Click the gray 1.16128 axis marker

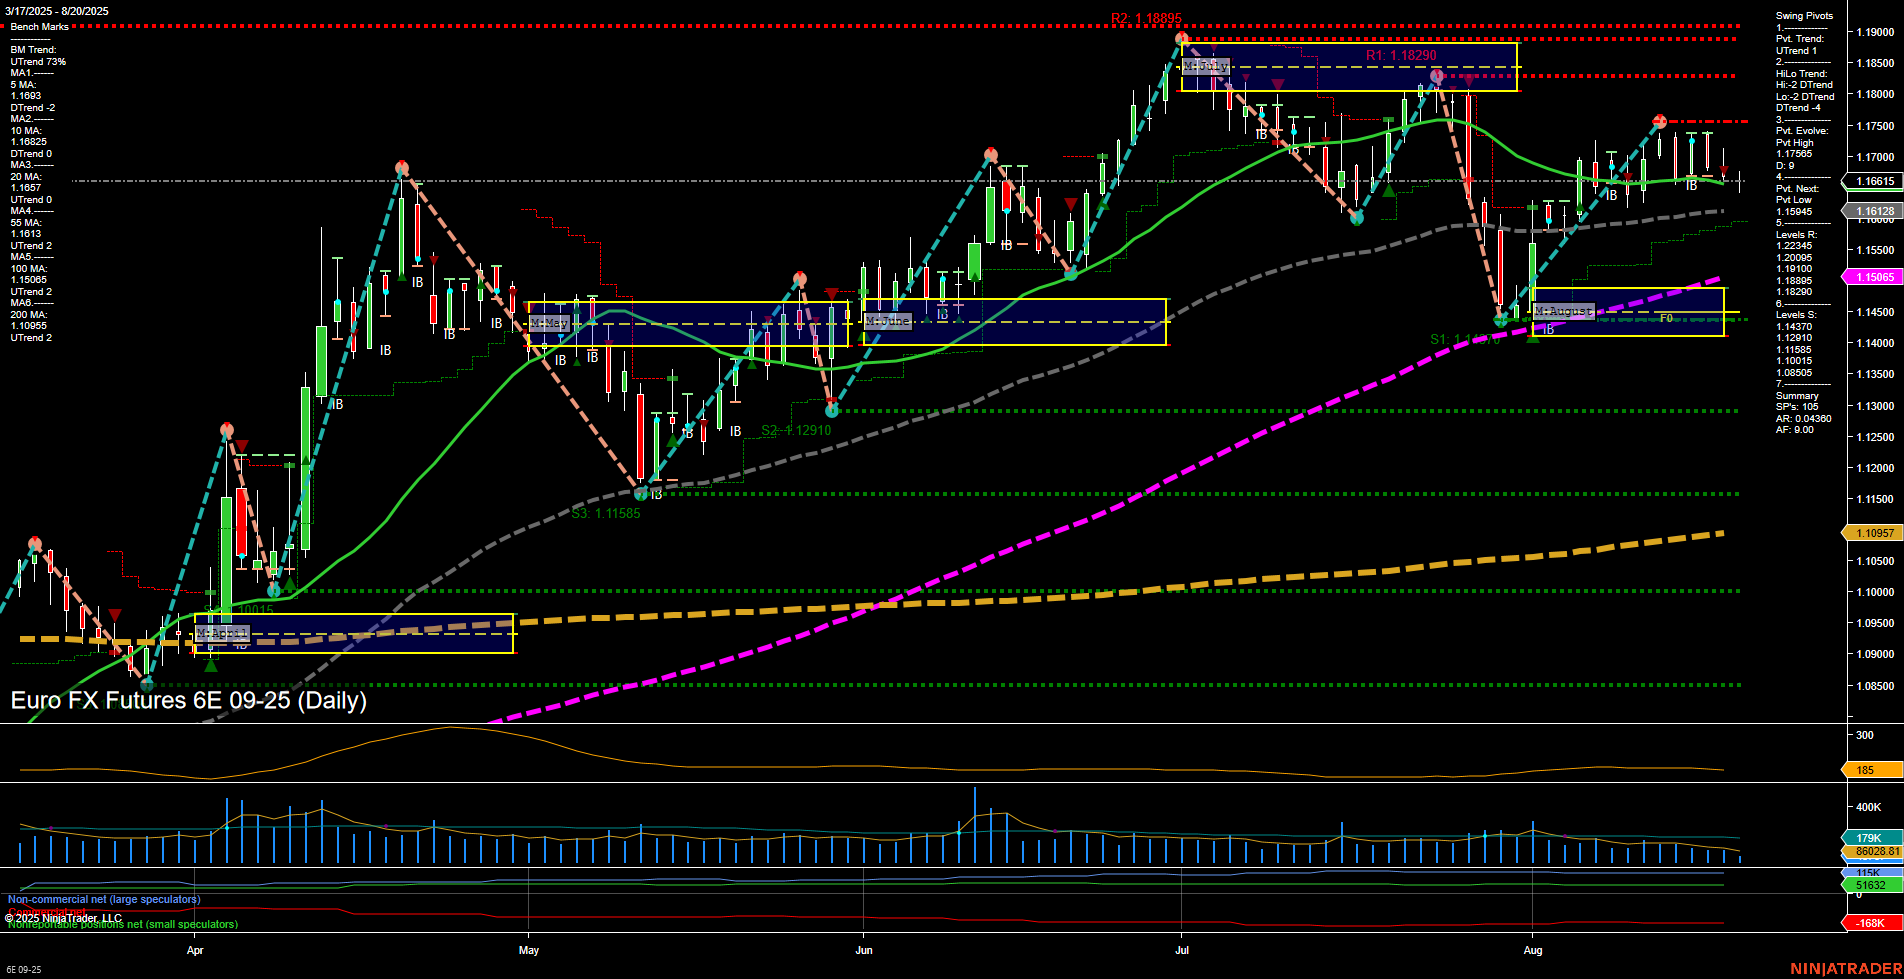[1875, 211]
